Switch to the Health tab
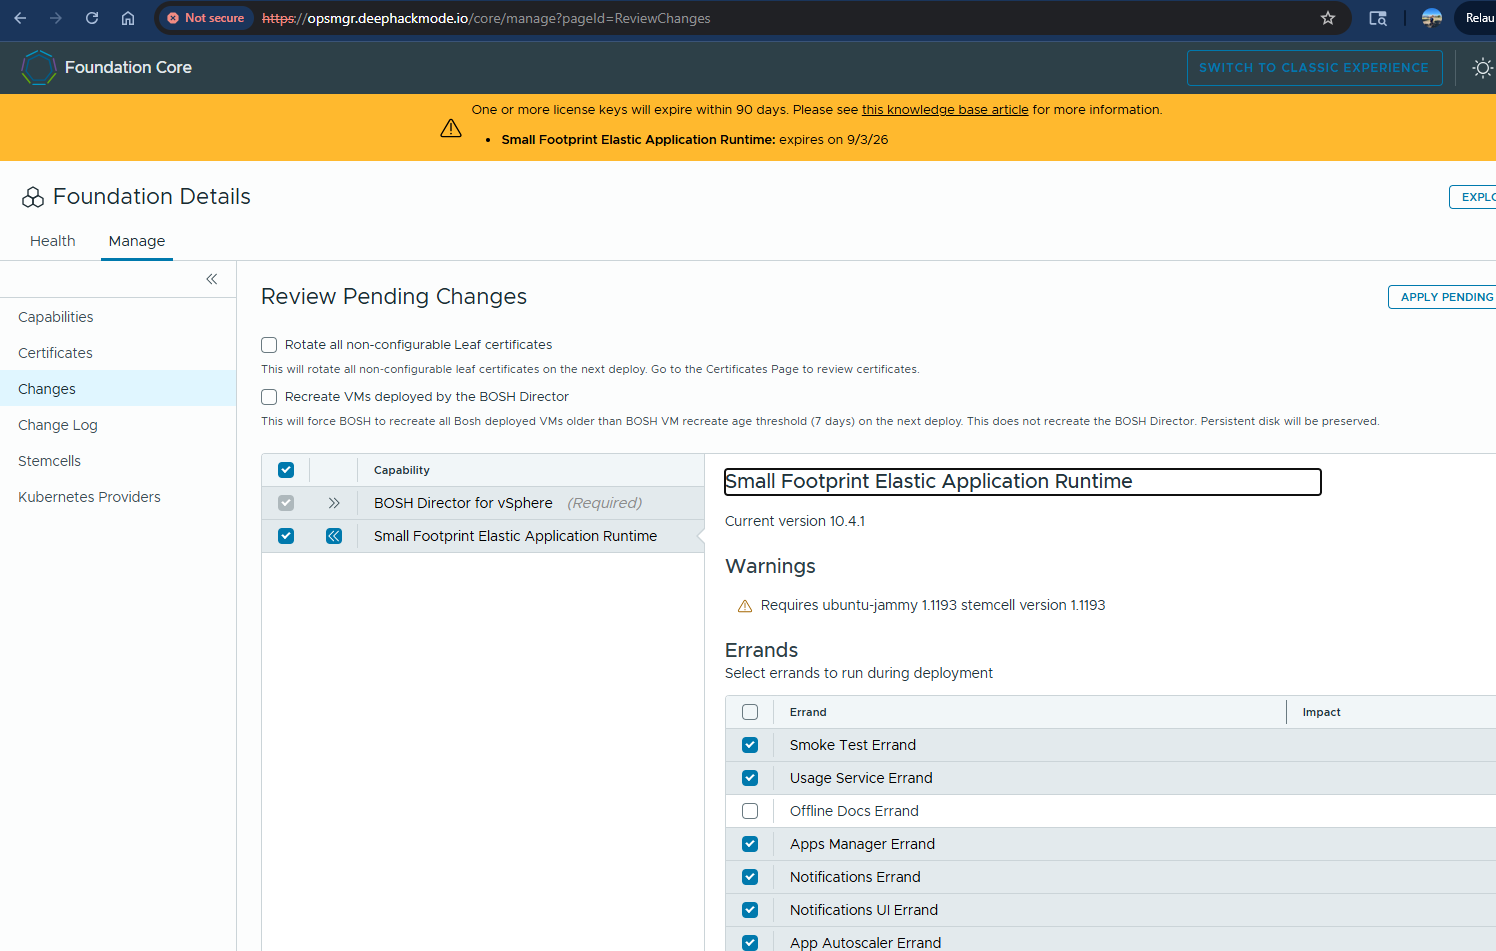Image resolution: width=1496 pixels, height=951 pixels. coord(53,241)
